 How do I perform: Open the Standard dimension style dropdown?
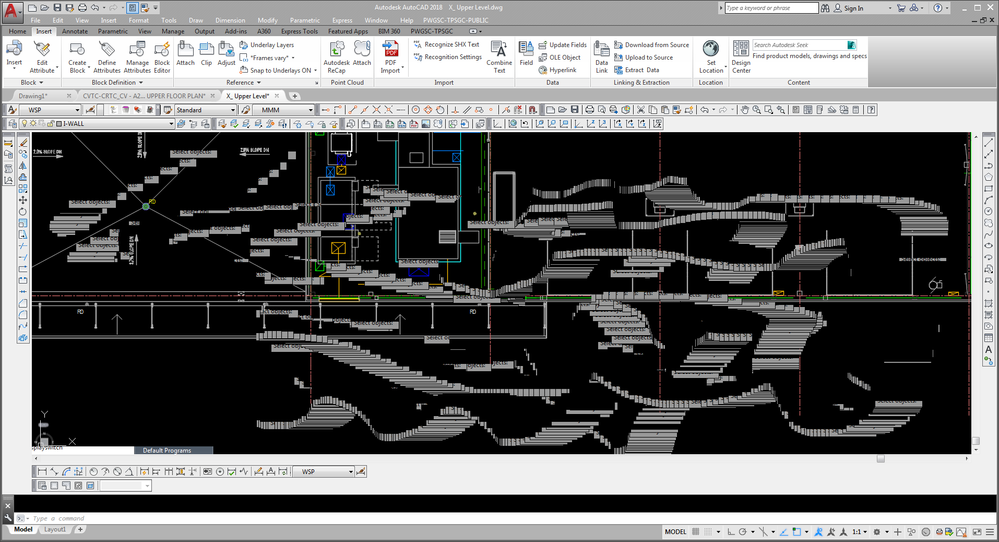click(x=233, y=110)
